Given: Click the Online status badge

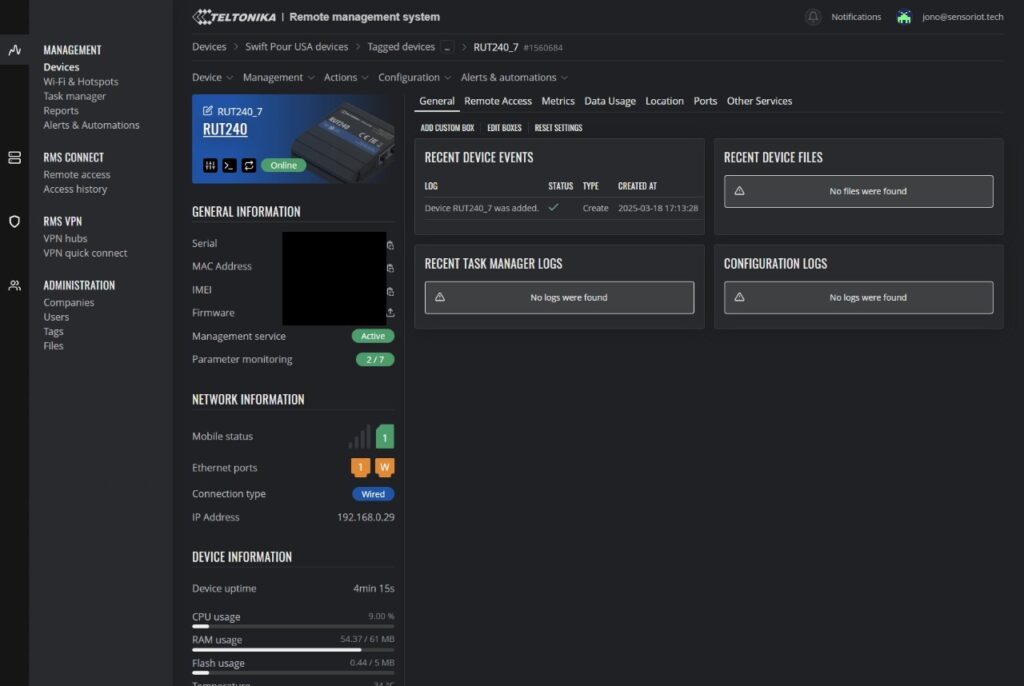Looking at the screenshot, I should (x=283, y=165).
